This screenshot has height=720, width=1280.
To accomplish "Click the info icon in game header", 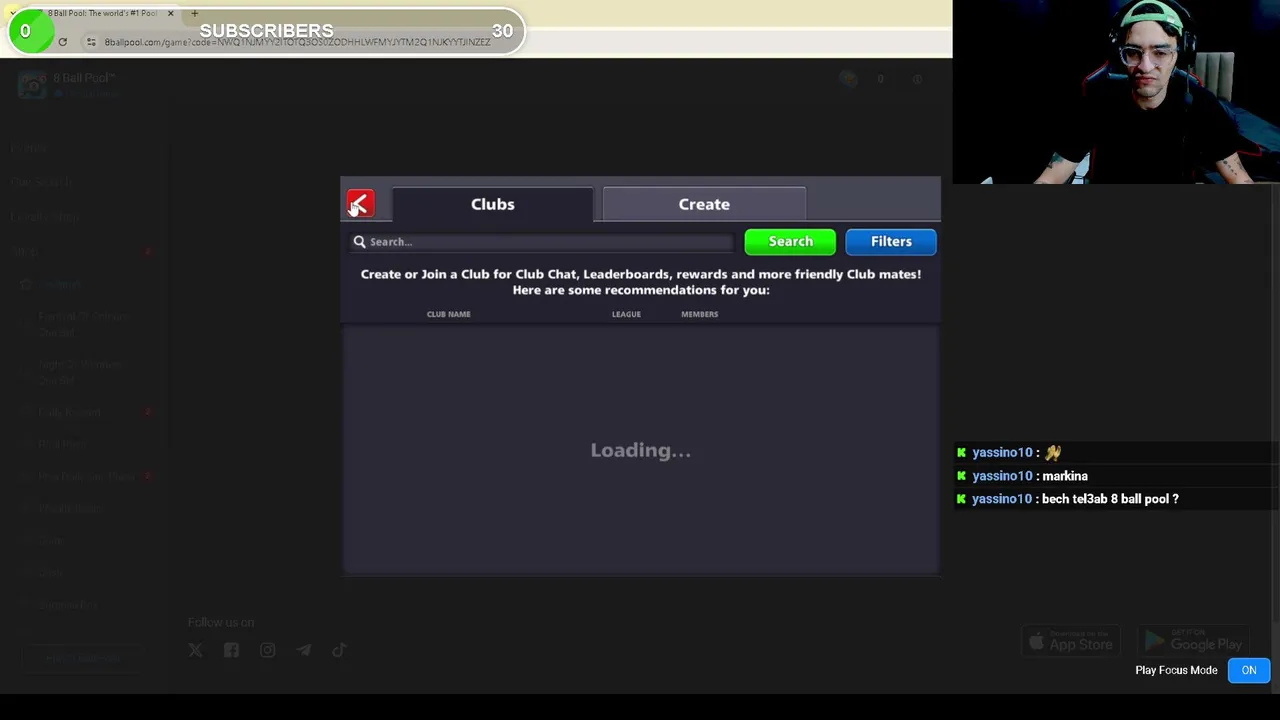I will click(x=917, y=79).
